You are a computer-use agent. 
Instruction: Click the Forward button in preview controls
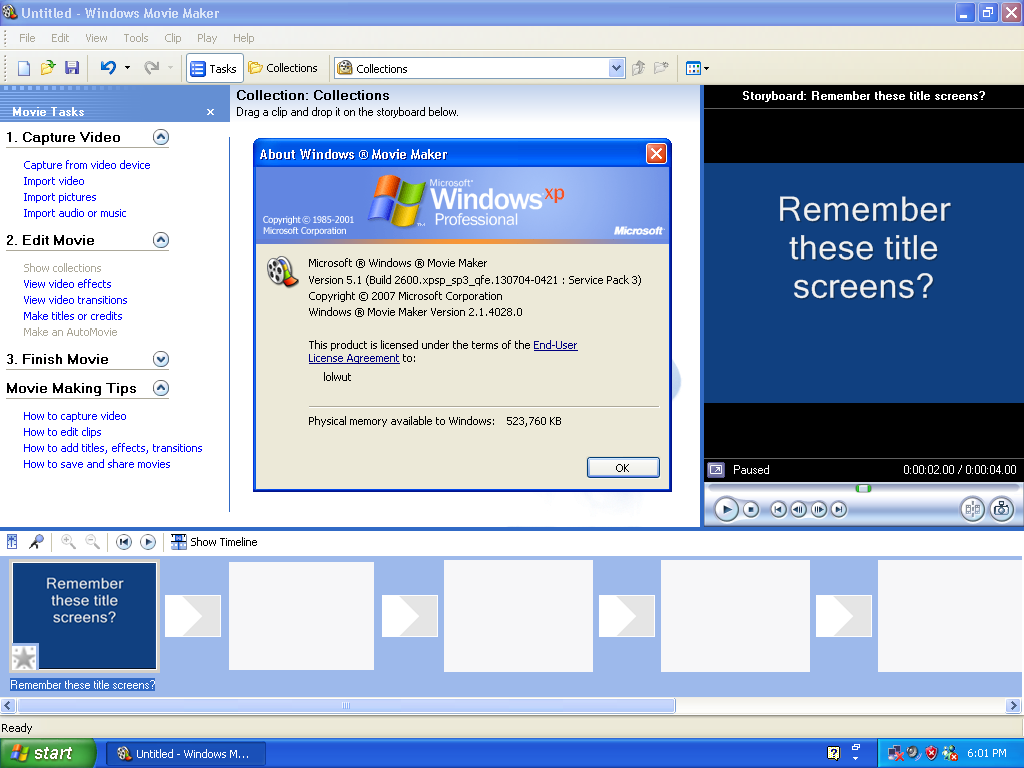tap(839, 509)
